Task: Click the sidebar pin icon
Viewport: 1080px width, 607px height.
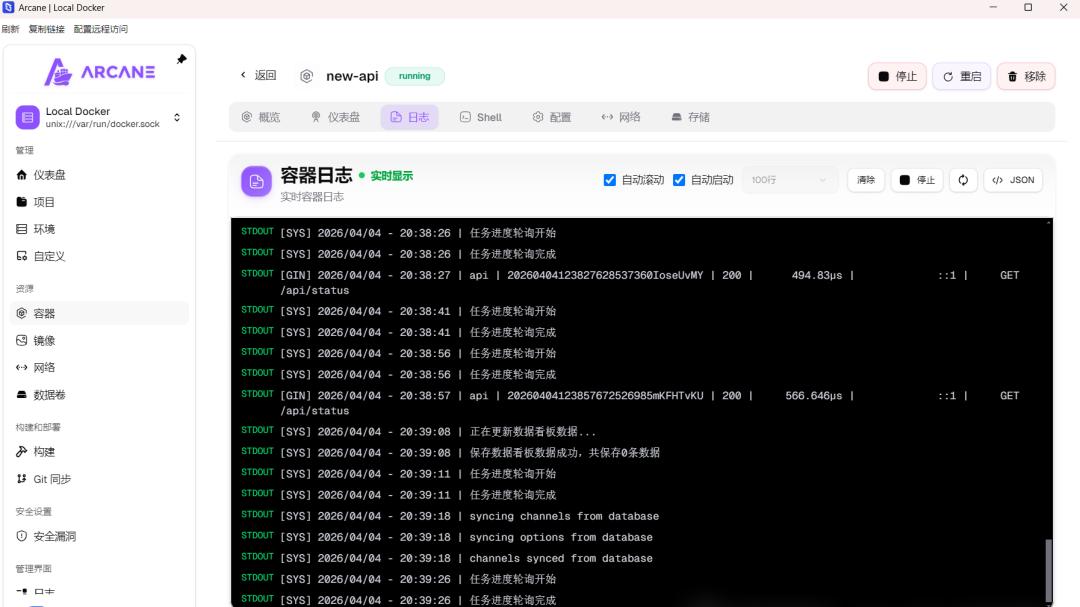Action: coord(180,57)
